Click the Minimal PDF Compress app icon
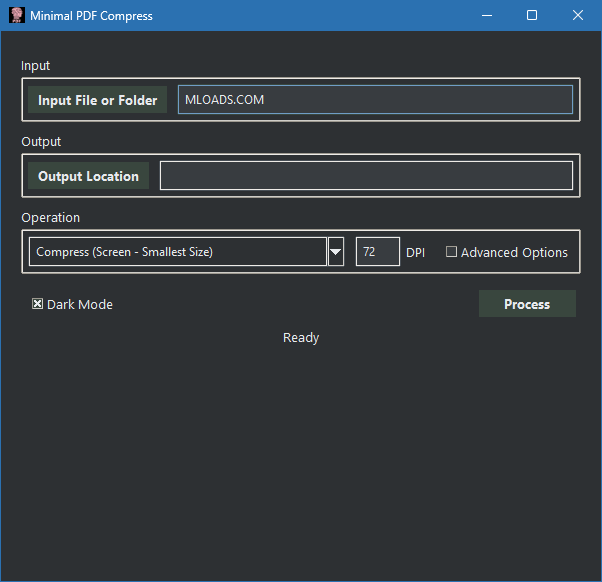 [x=17, y=15]
